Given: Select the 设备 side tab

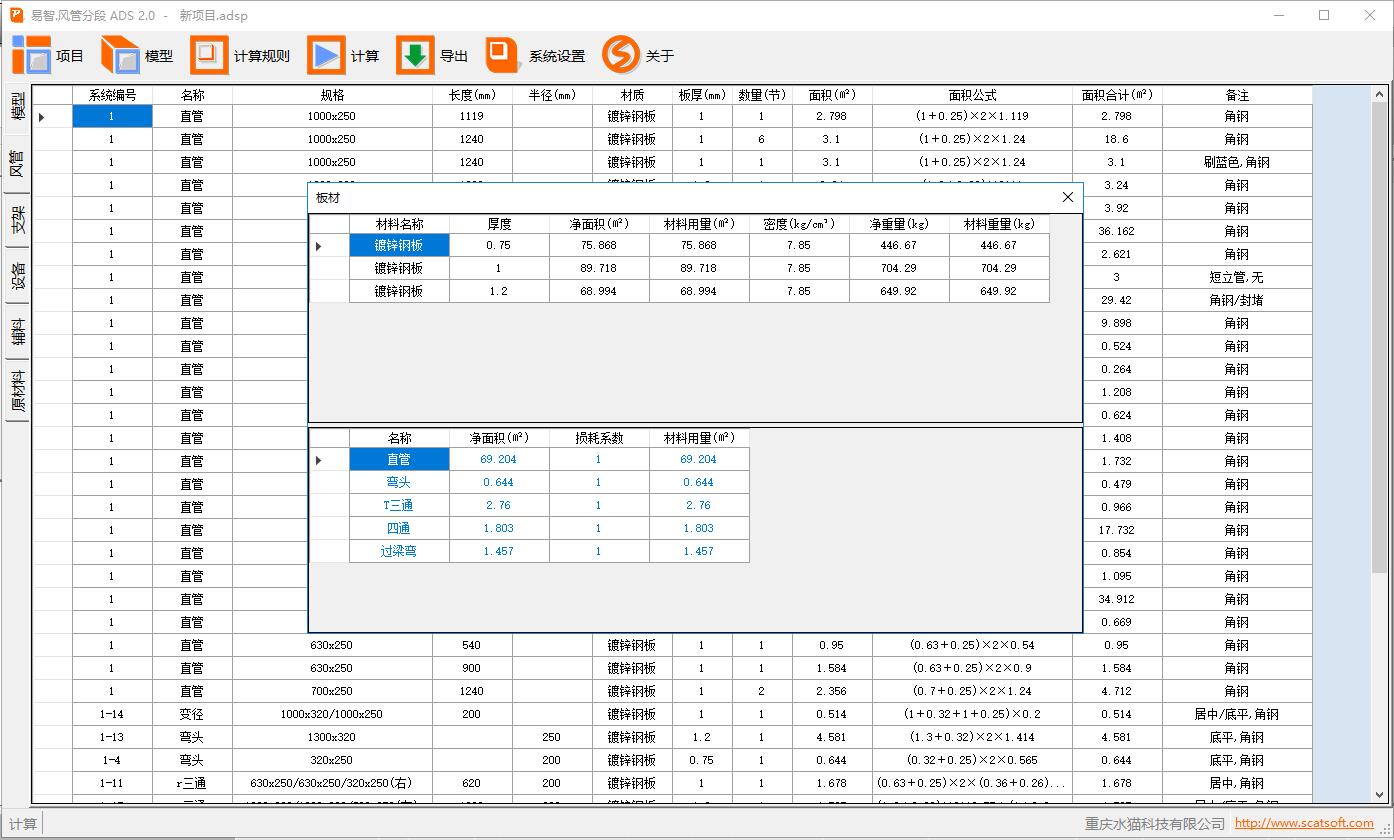Looking at the screenshot, I should pyautogui.click(x=17, y=275).
